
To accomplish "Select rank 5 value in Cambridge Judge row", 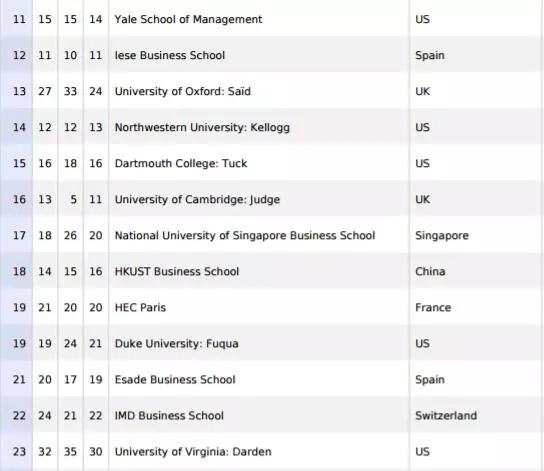I will (73, 199).
